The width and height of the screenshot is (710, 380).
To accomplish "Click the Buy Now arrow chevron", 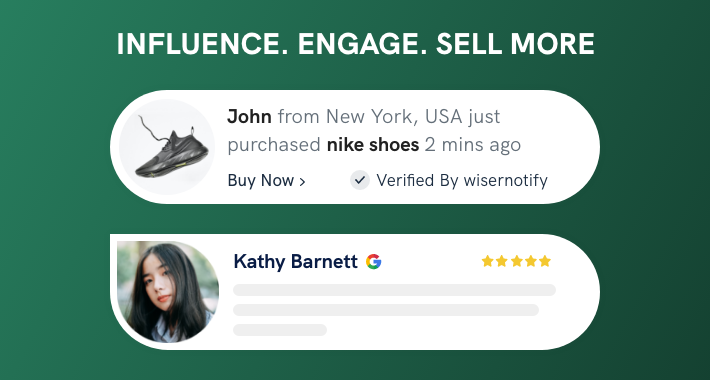I will (x=302, y=182).
